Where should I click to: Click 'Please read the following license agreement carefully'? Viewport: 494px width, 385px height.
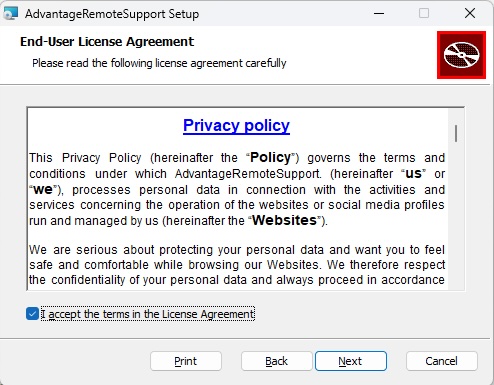159,63
